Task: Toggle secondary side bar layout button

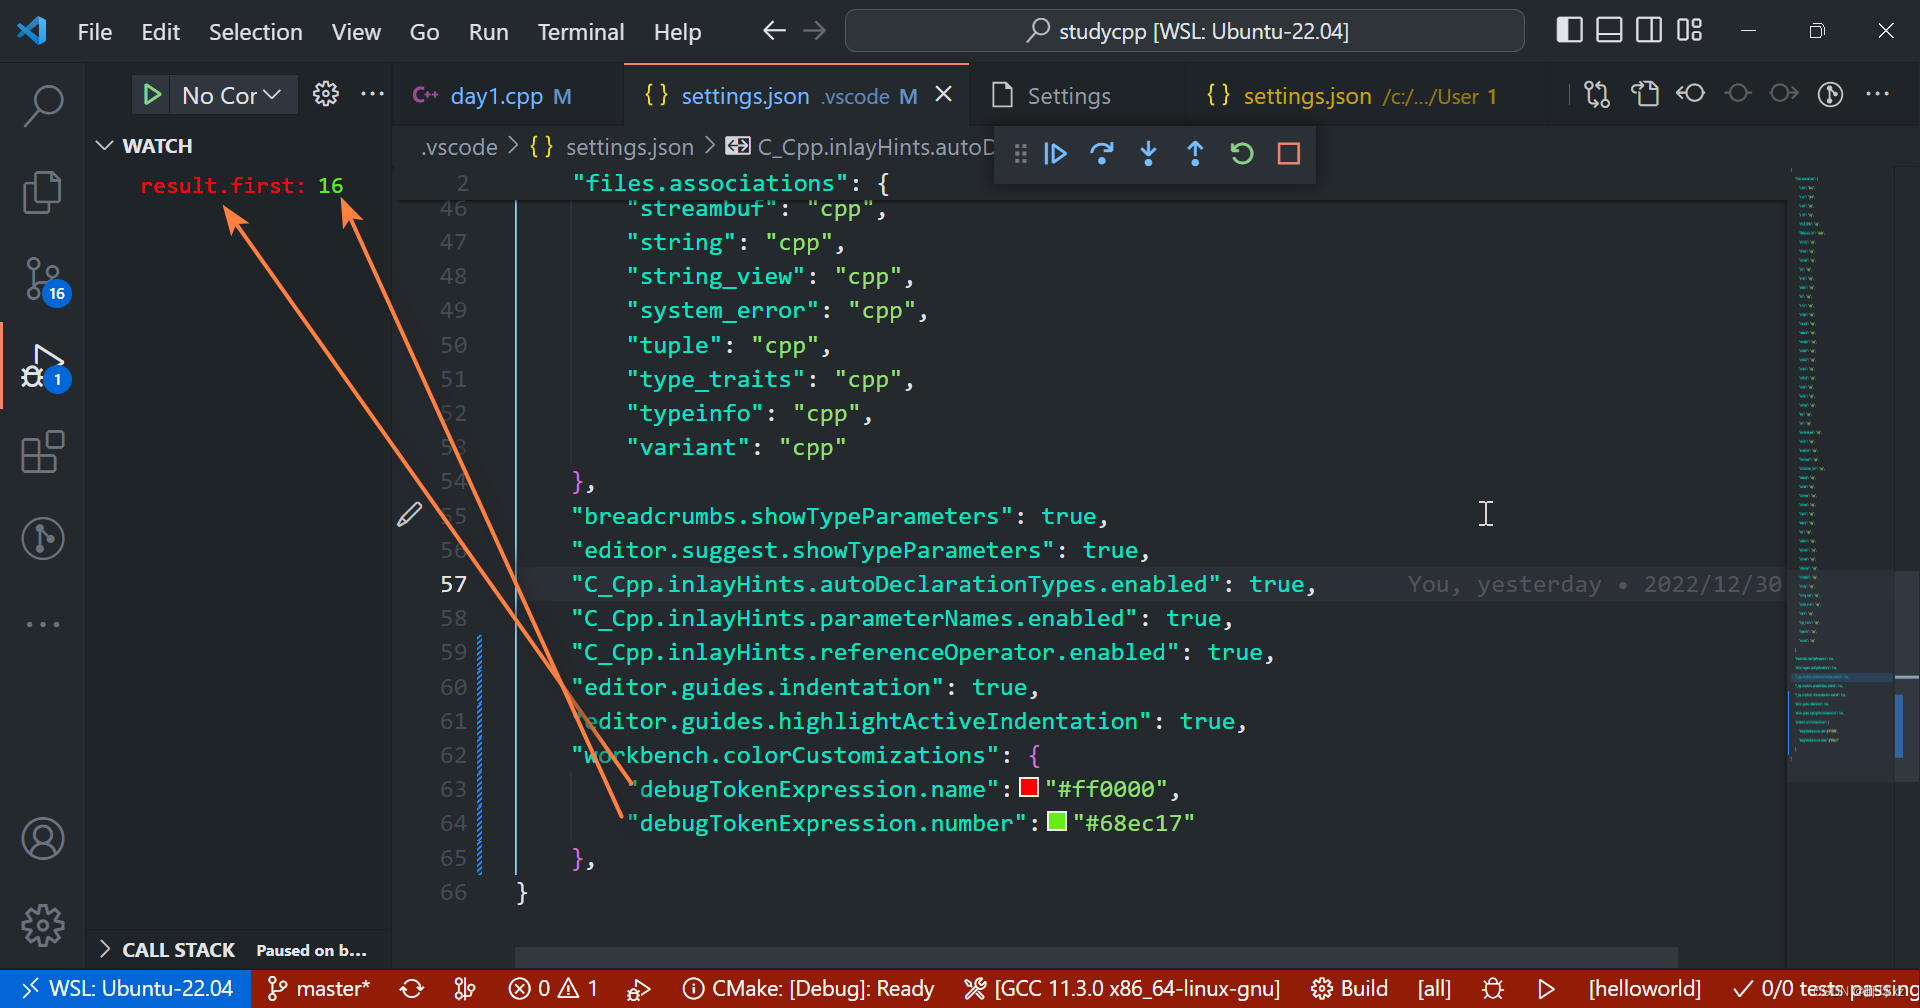Action: [1649, 30]
